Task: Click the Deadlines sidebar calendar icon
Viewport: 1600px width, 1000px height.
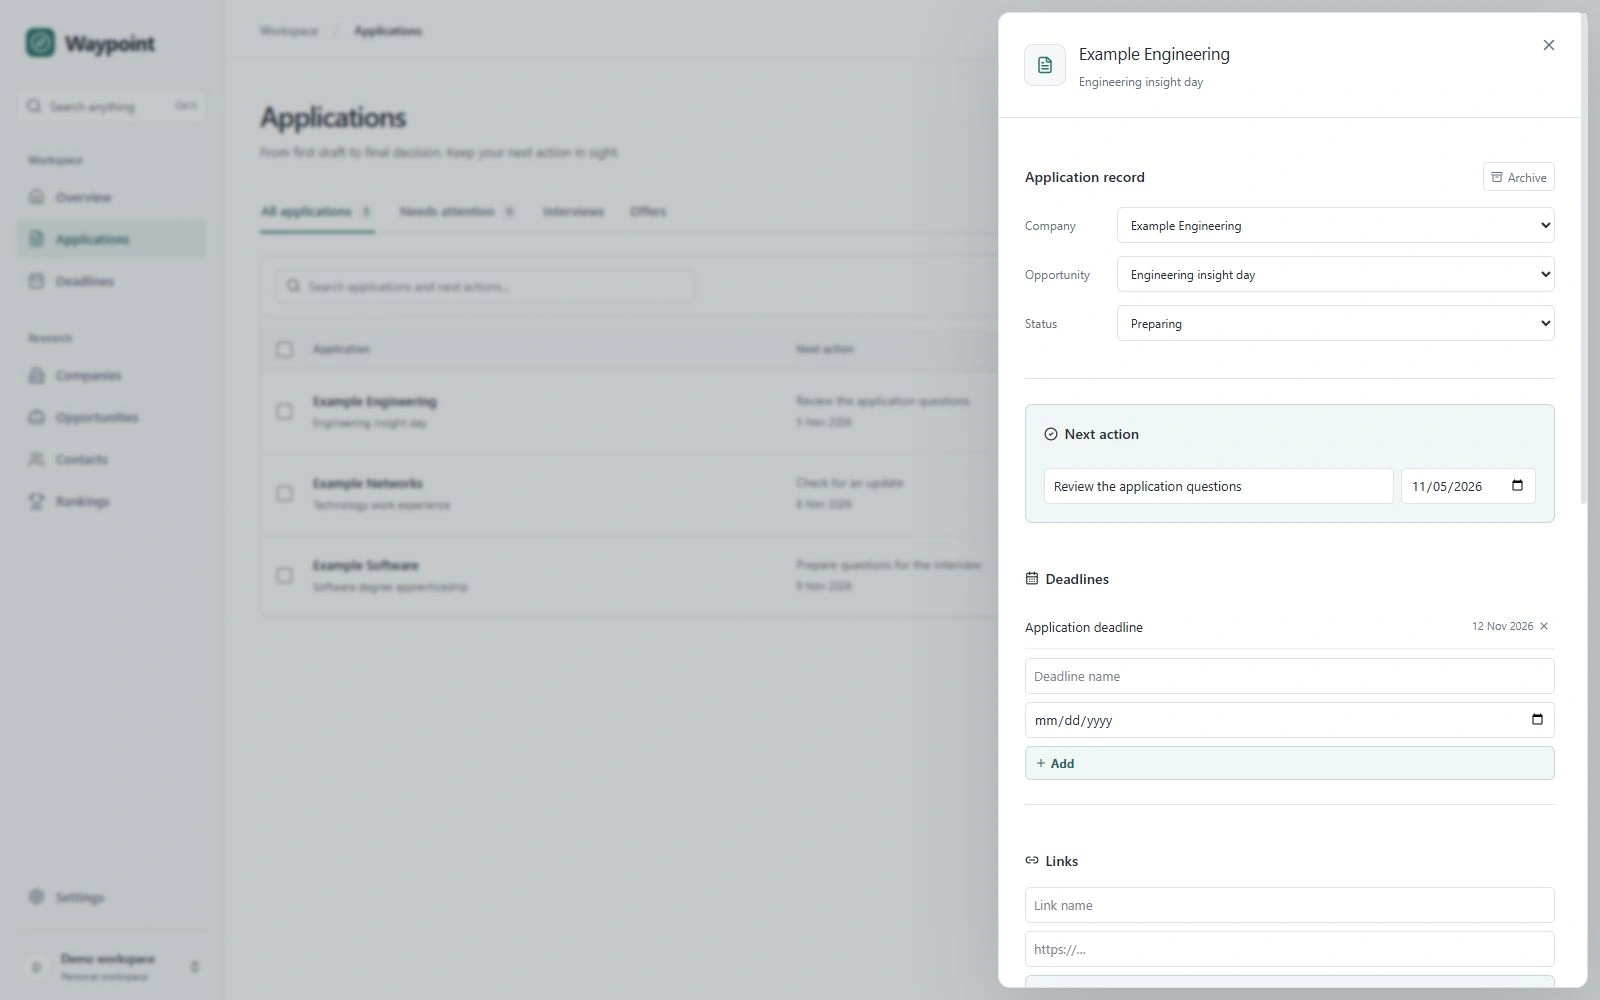Action: (37, 281)
